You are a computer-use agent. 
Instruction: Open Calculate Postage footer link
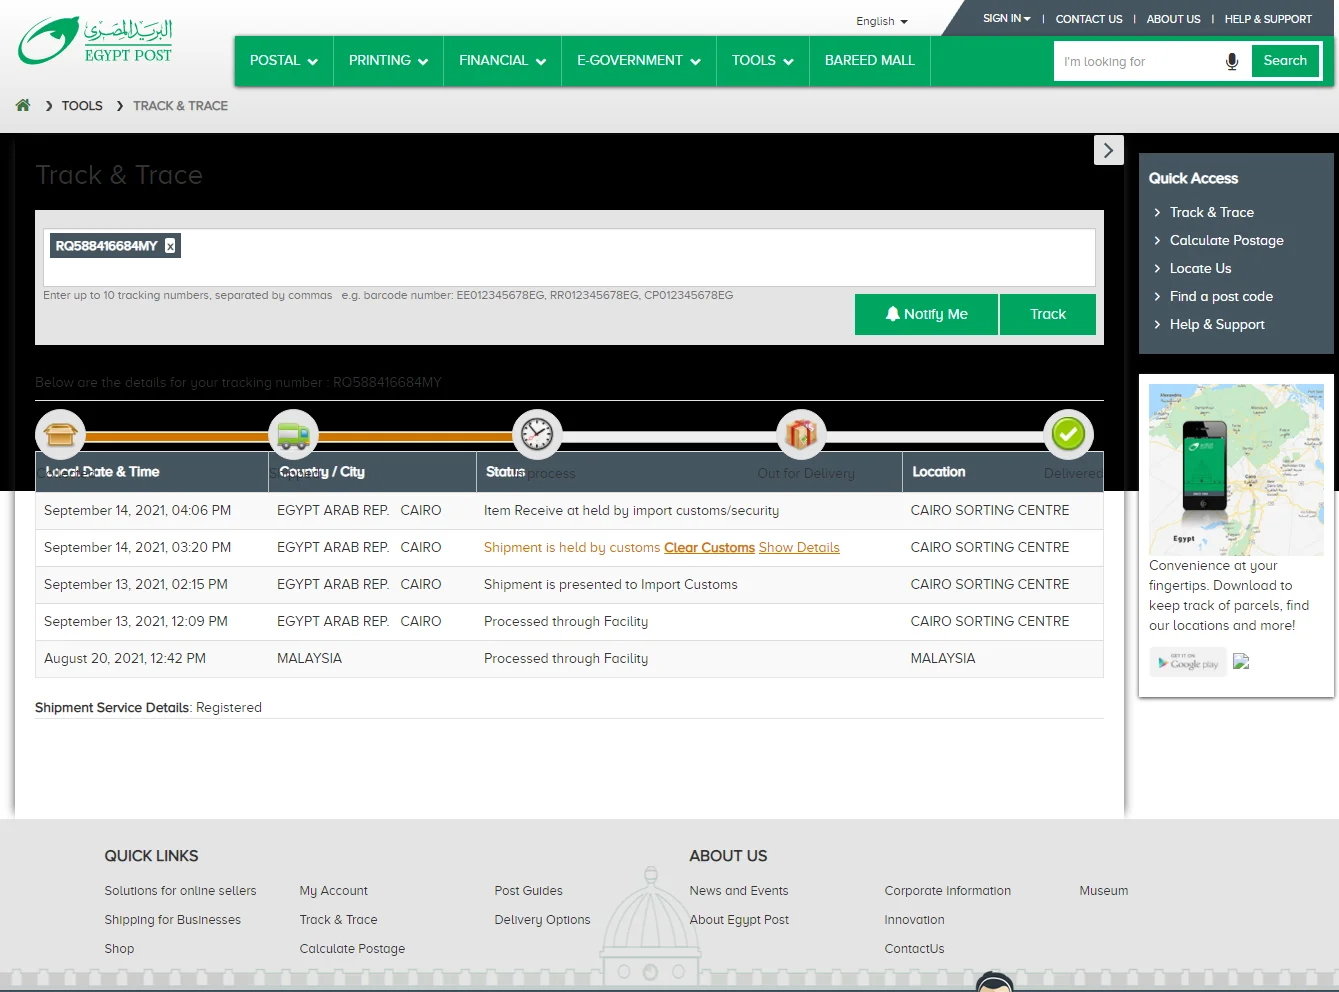tap(352, 949)
